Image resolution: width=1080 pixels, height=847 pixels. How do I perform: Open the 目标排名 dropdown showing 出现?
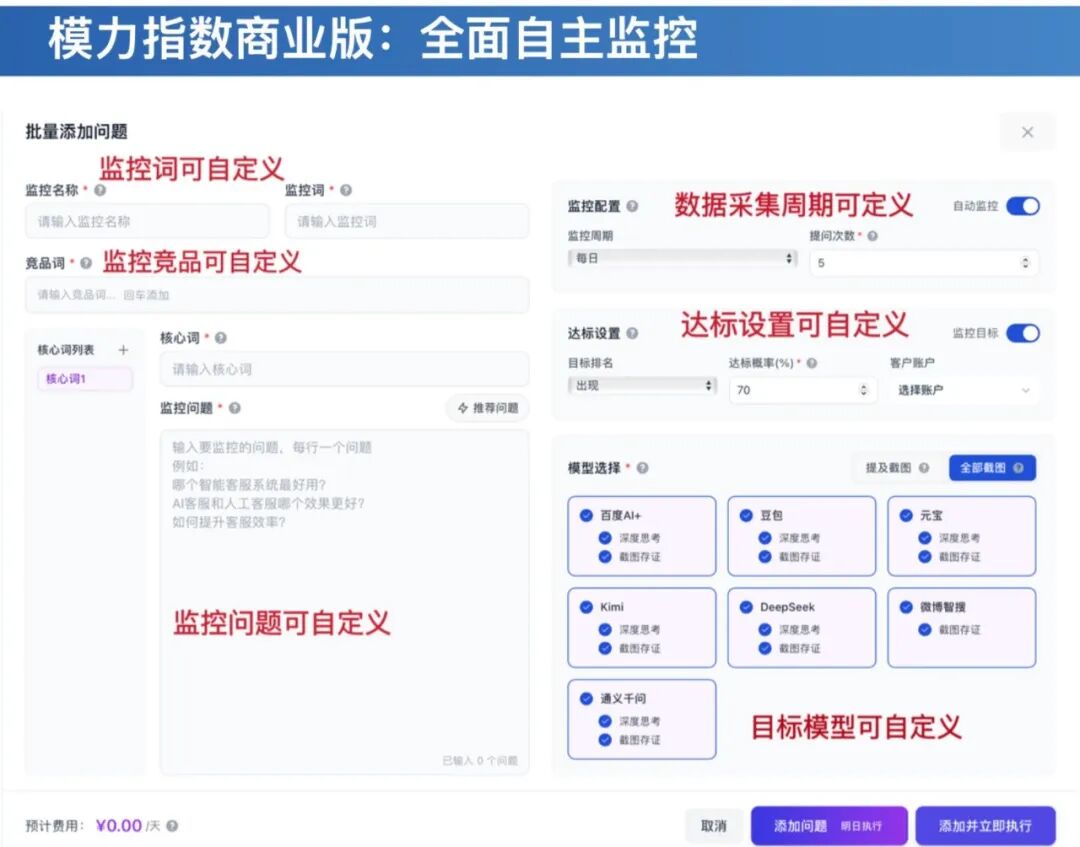coord(642,386)
